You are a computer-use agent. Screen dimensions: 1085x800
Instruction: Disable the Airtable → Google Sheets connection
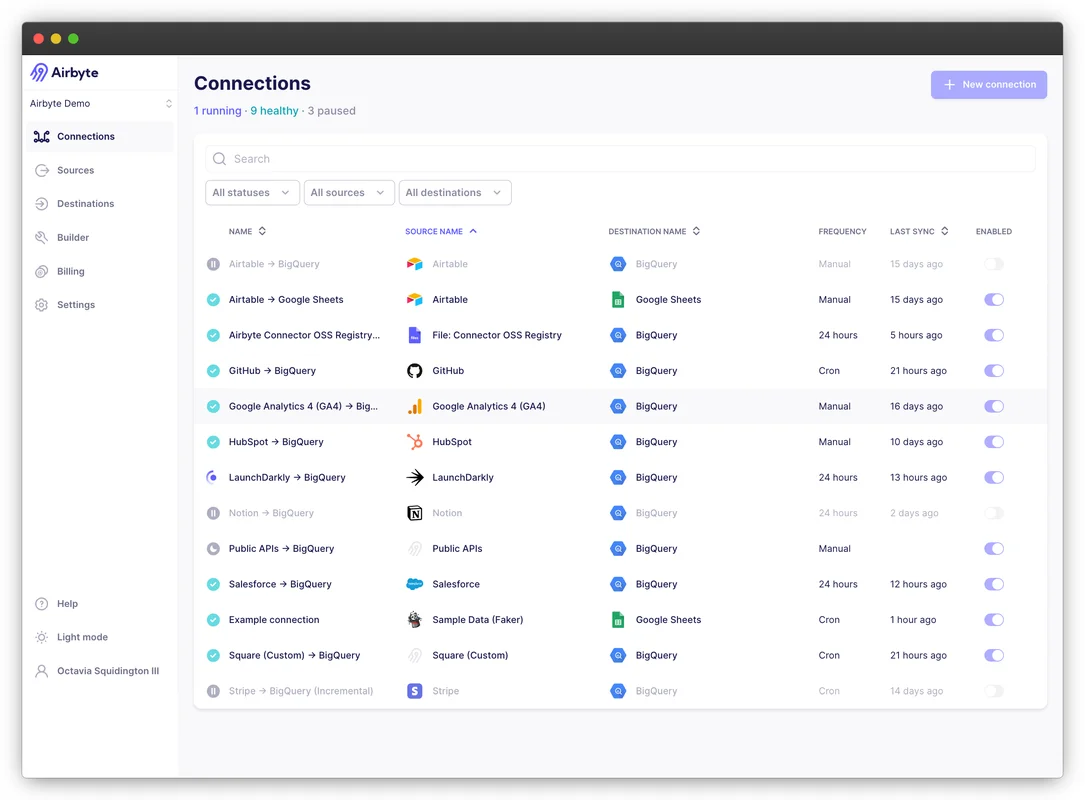(993, 299)
